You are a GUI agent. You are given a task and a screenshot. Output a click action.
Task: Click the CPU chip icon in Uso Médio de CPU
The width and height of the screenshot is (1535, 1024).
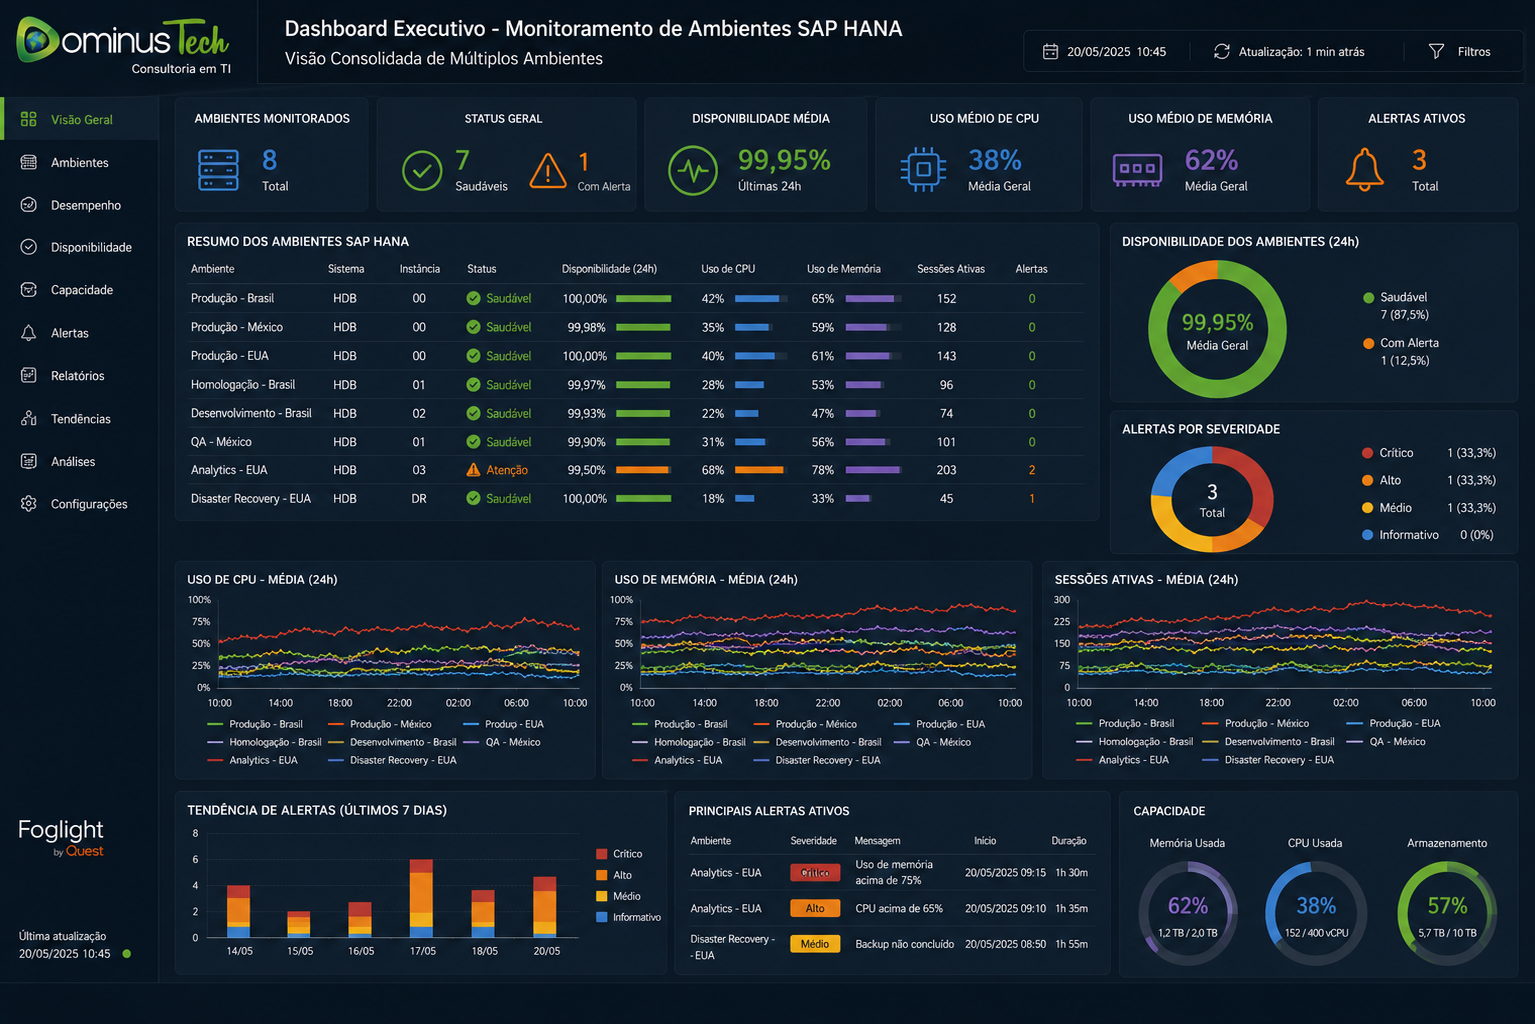pos(923,170)
